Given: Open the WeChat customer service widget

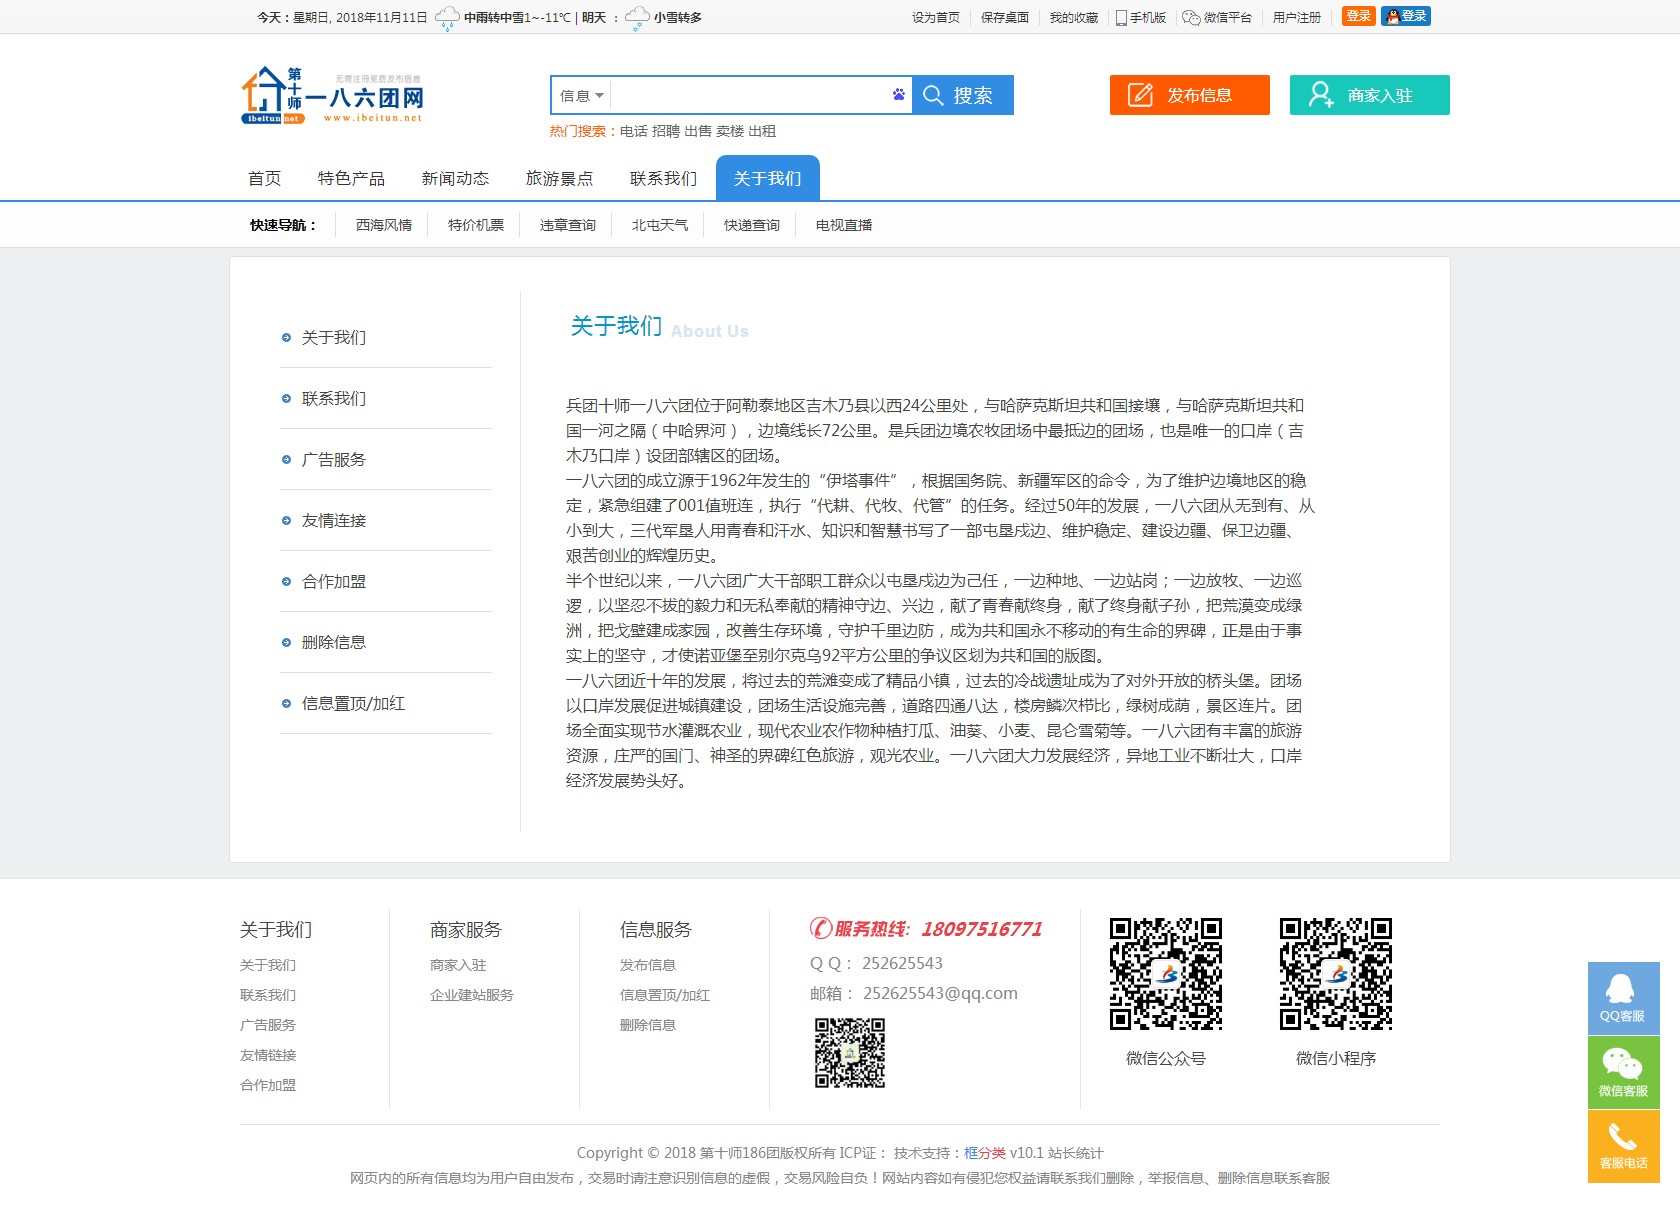Looking at the screenshot, I should [x=1623, y=1072].
